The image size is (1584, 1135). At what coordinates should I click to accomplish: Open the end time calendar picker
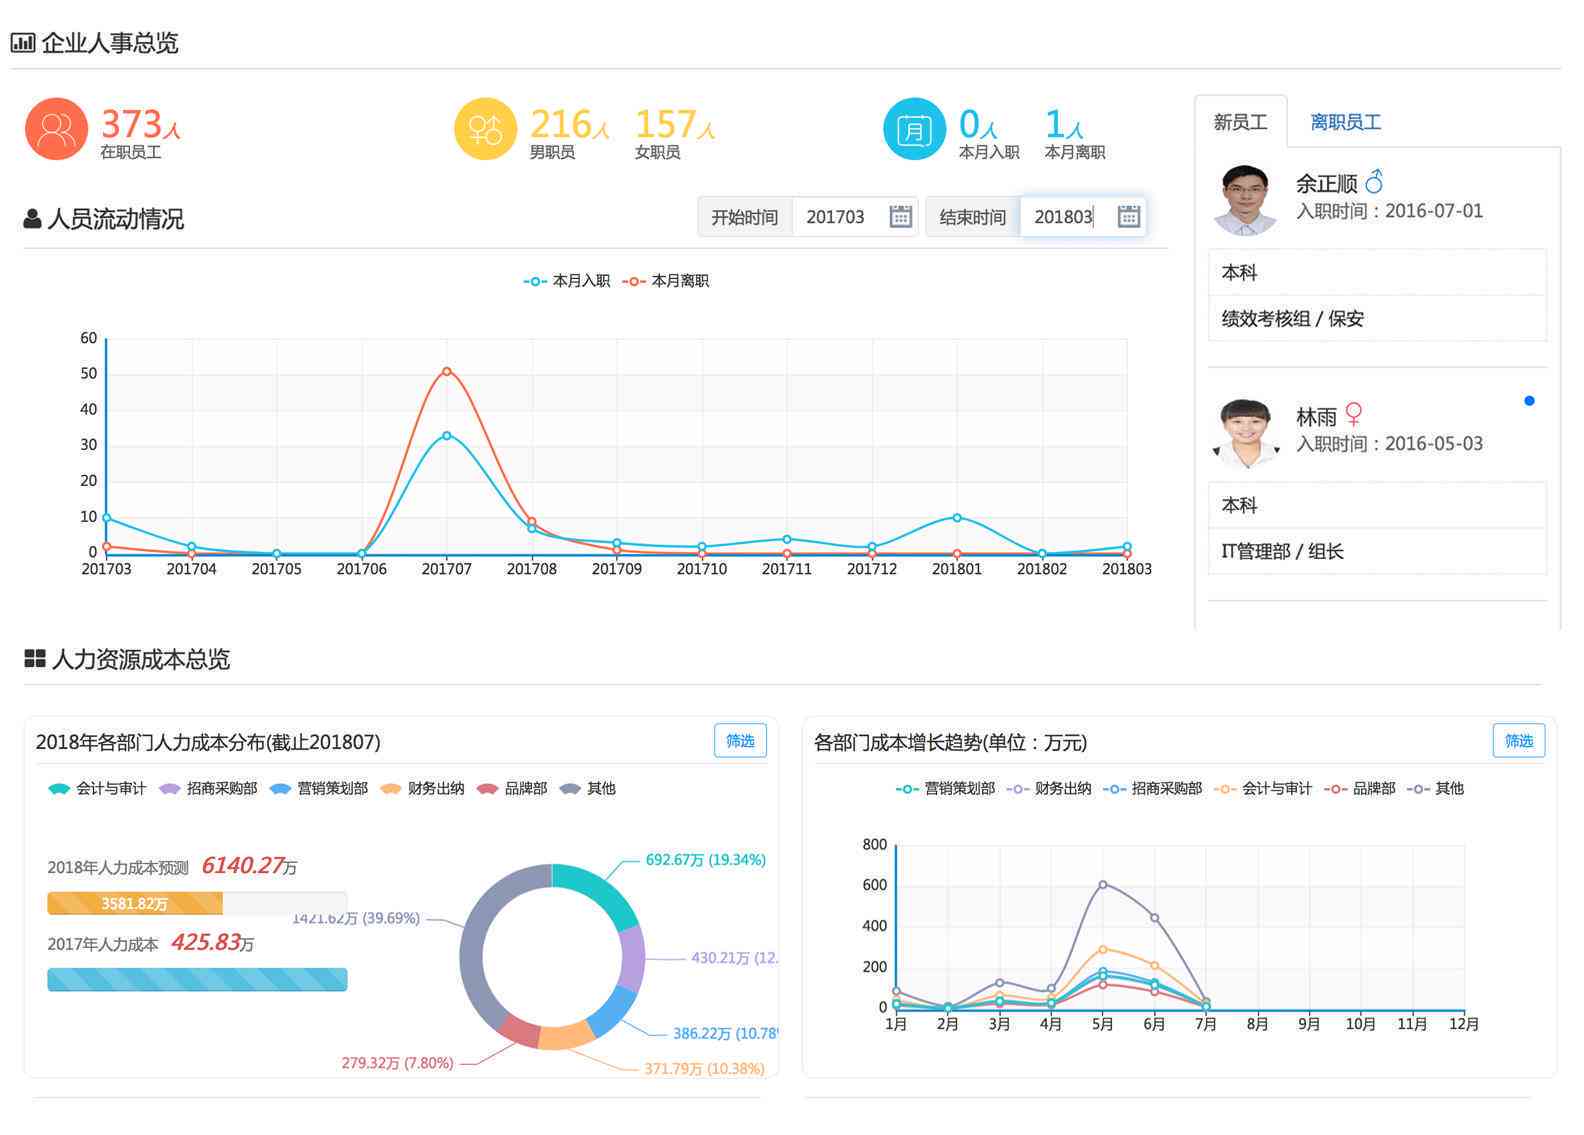coord(1129,217)
